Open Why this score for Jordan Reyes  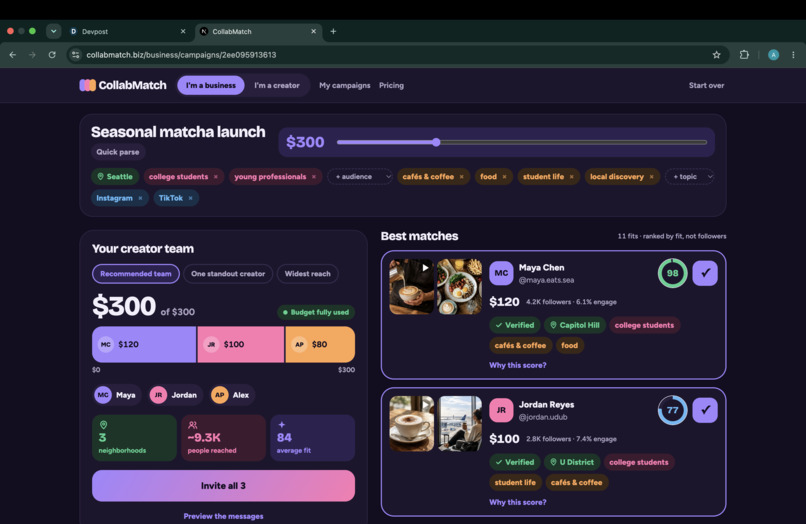[x=518, y=502]
